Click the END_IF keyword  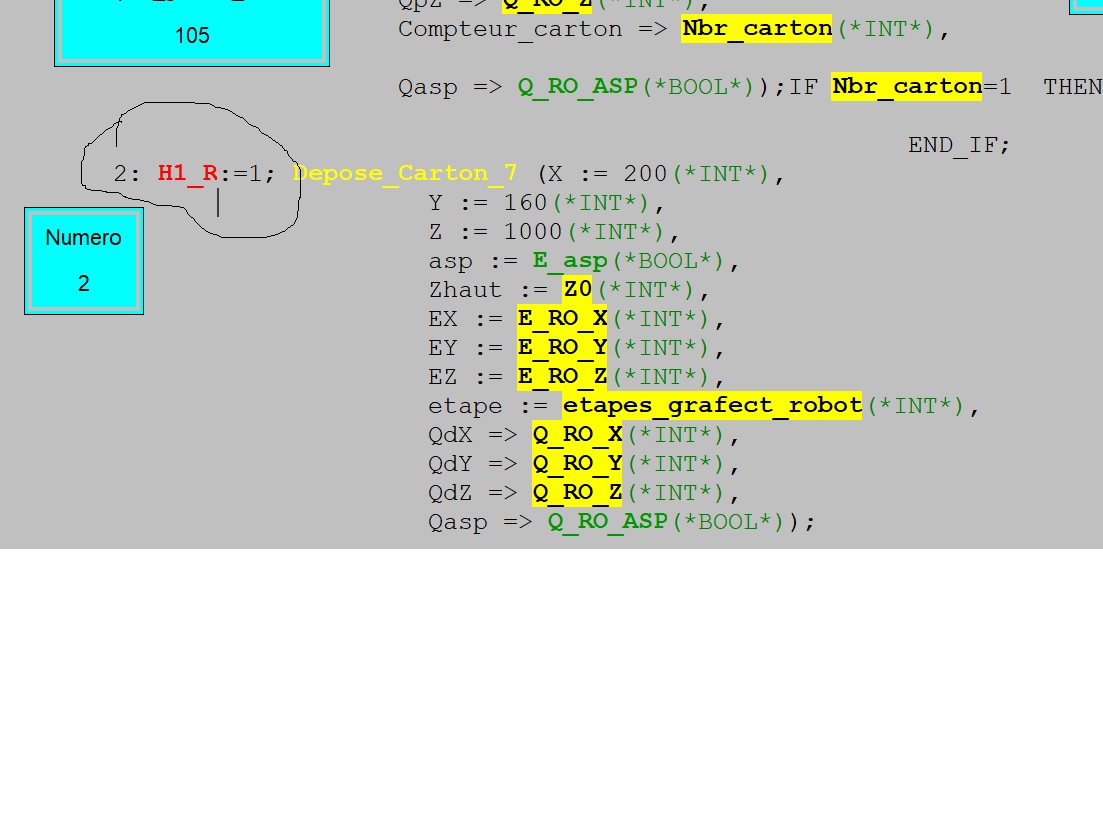(x=957, y=145)
